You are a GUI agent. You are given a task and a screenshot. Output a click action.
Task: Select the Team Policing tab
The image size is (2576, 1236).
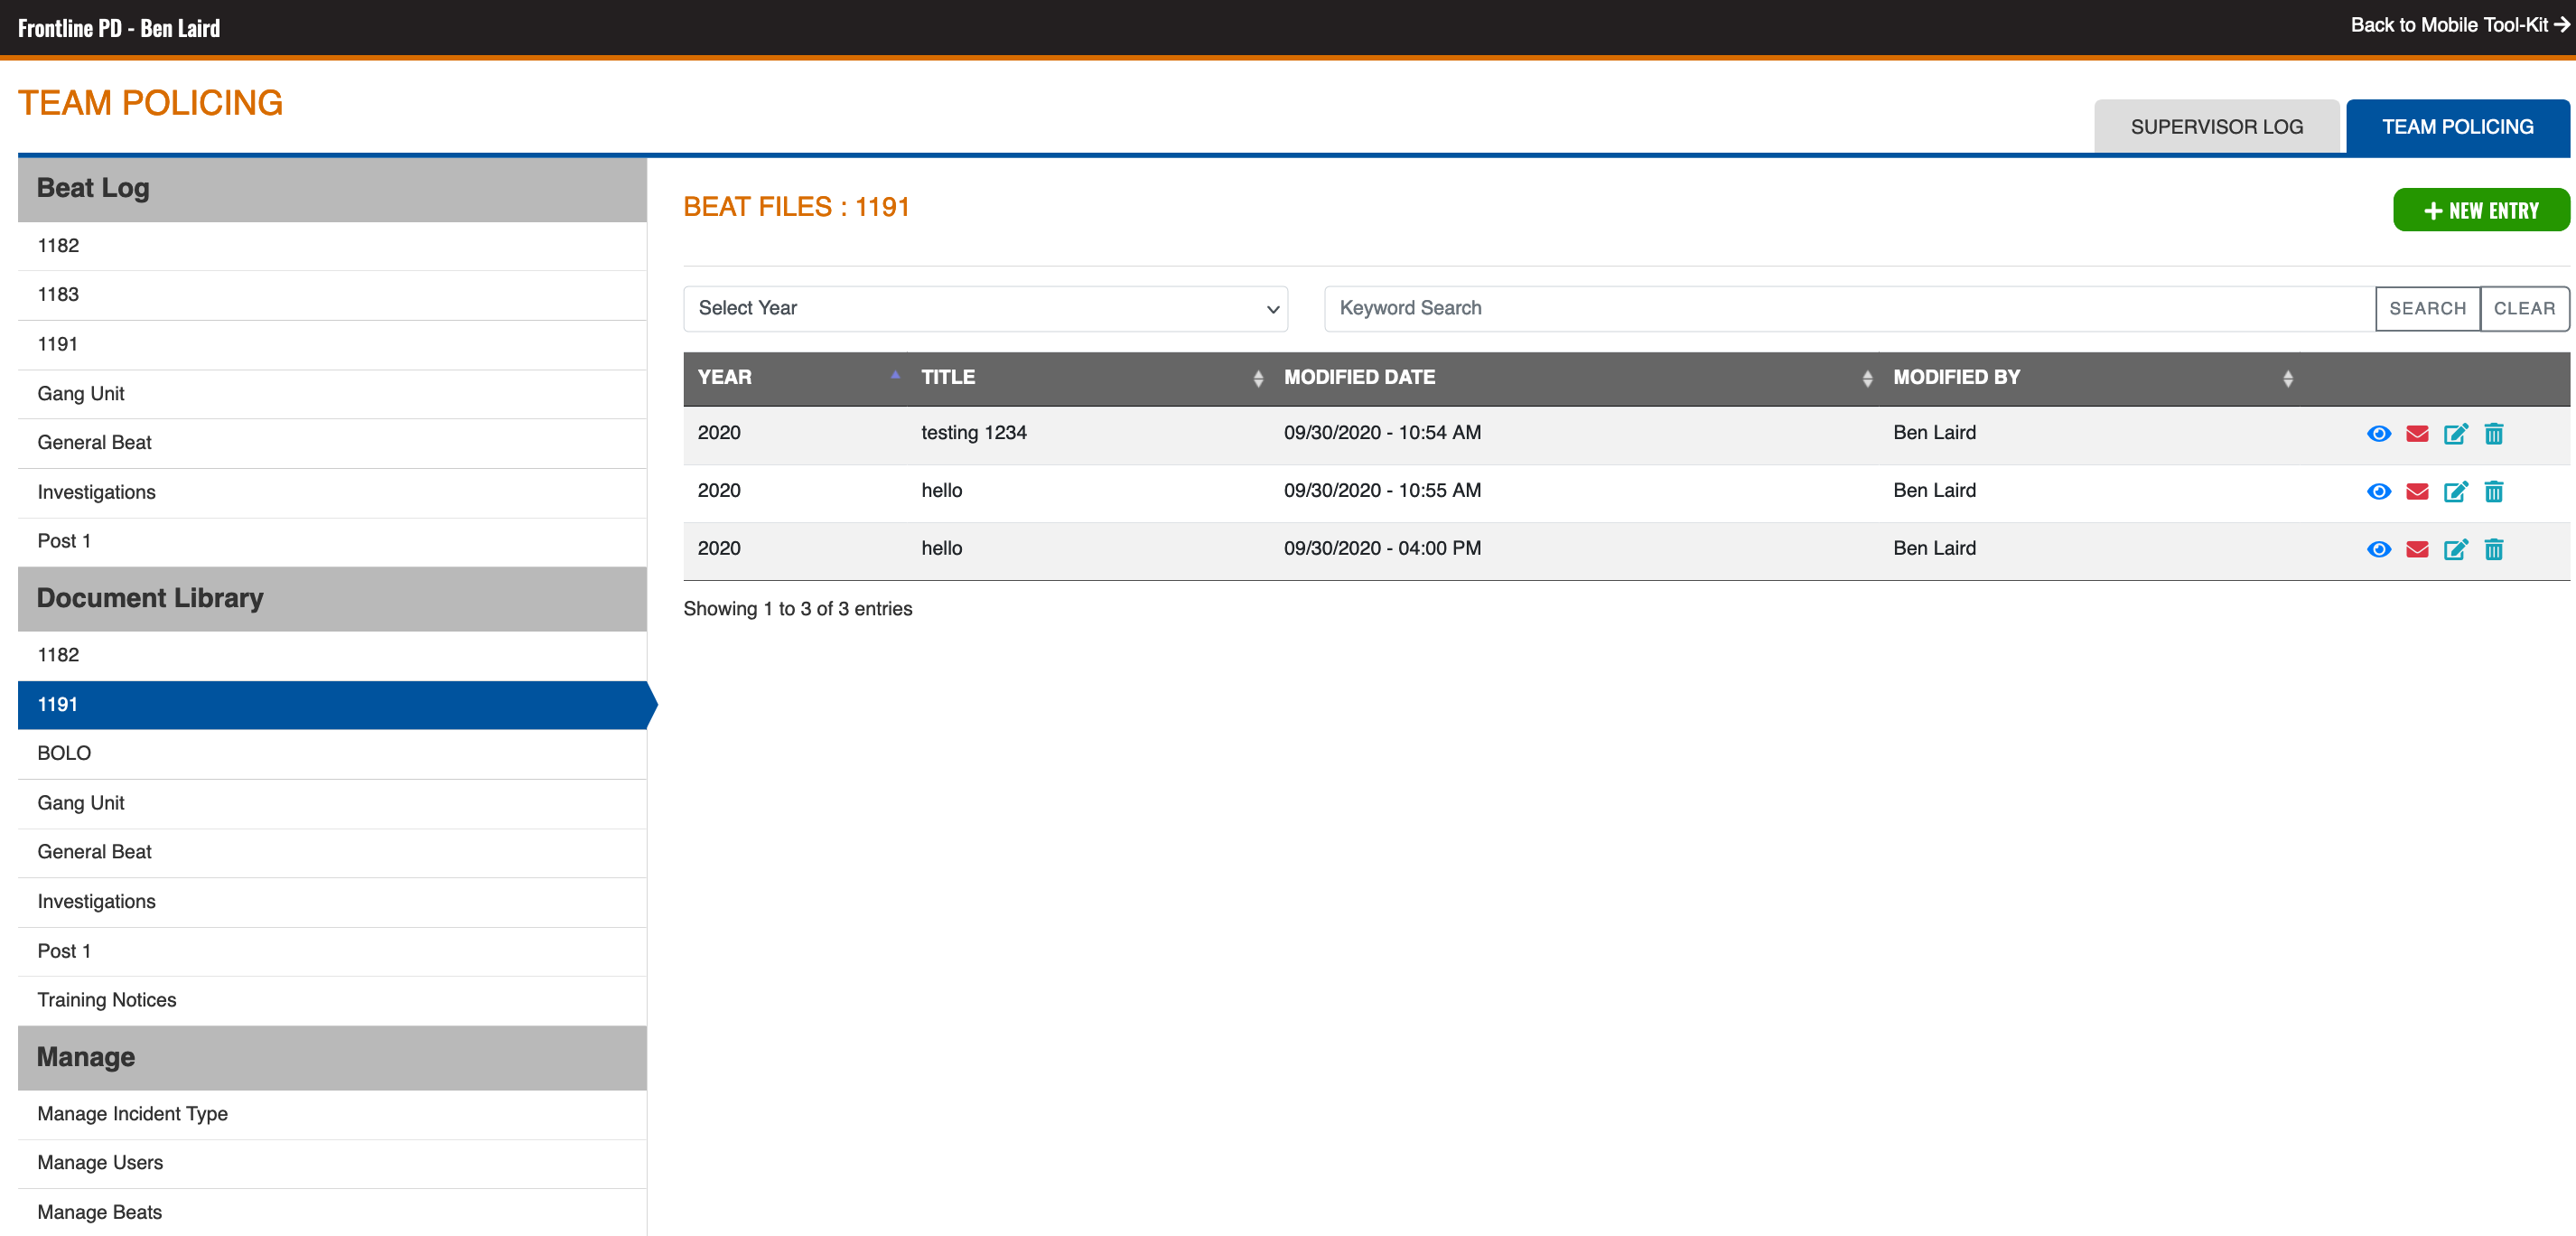[x=2457, y=127]
